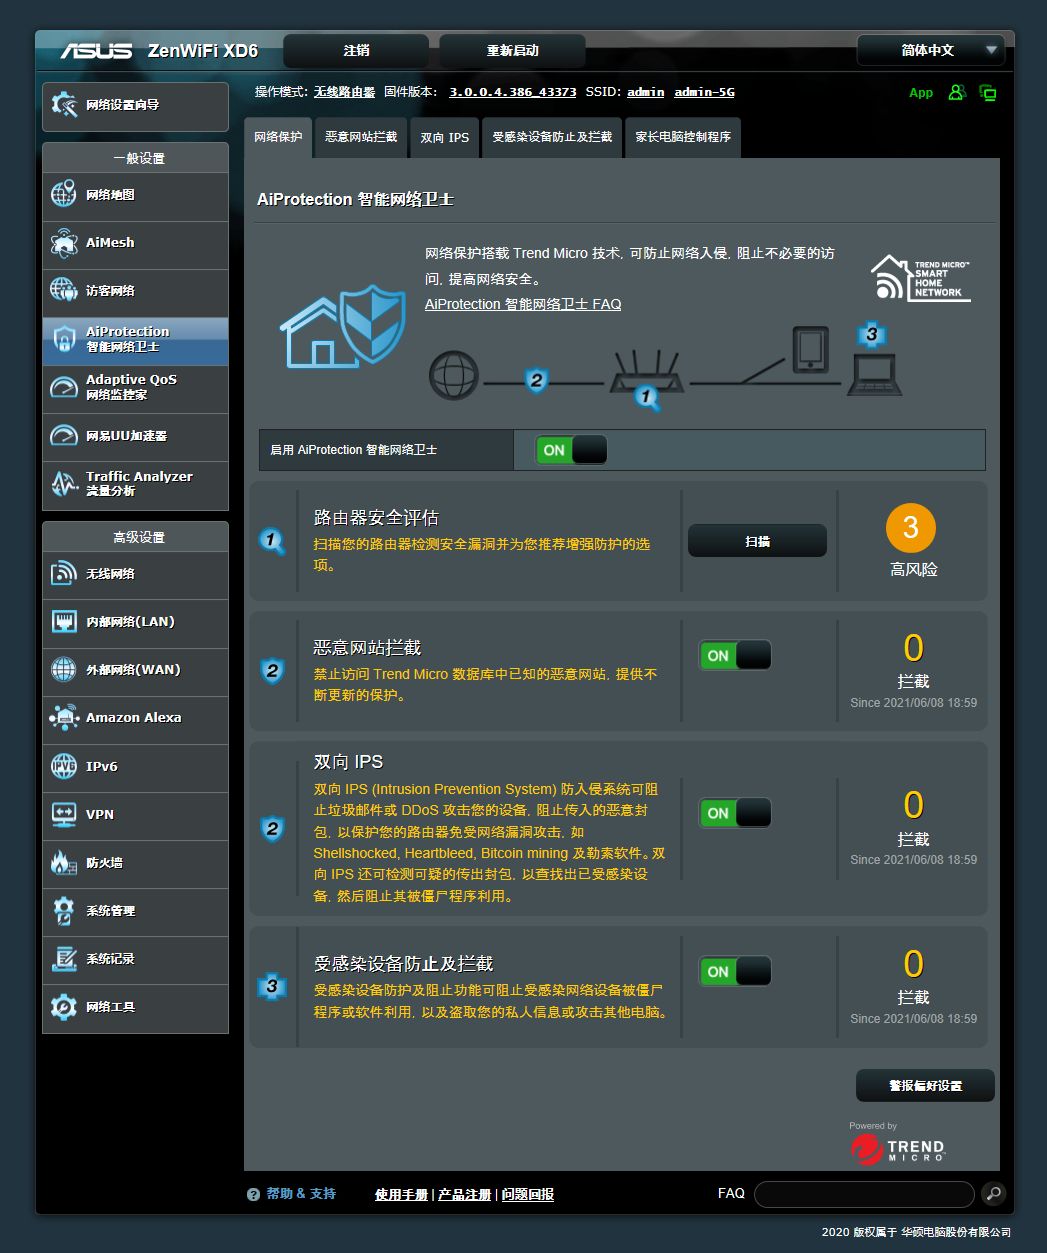Screen dimensions: 1047x1253
Task: Click the Traffic Analyzer waveform icon
Action: coord(64,484)
